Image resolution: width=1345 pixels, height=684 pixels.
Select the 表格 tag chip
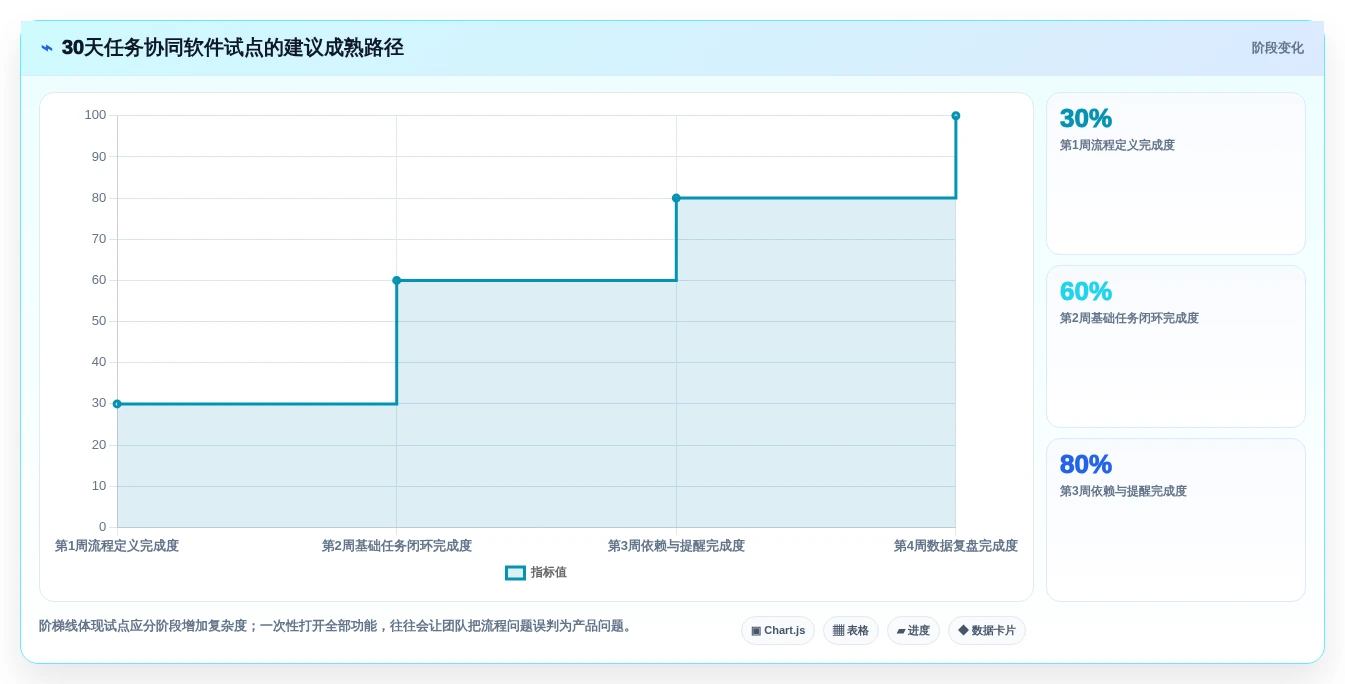tap(851, 631)
